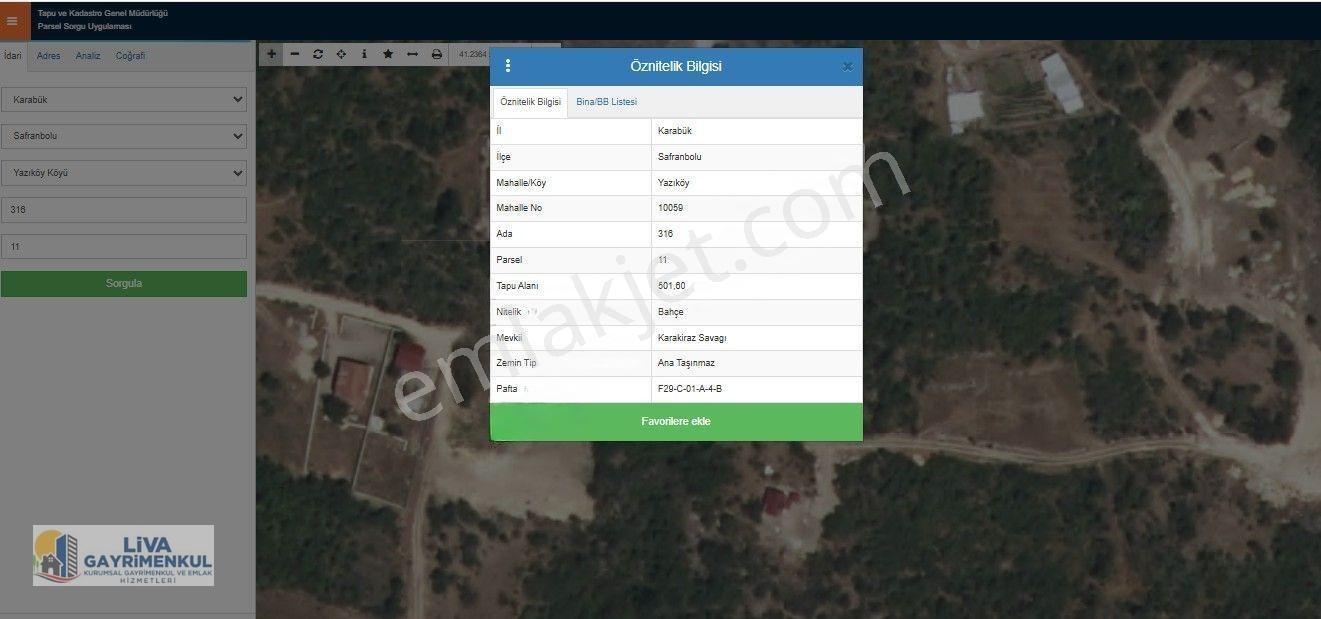Open the hamburger menu in header
Screen dimensions: 1321x619
tap(12, 21)
